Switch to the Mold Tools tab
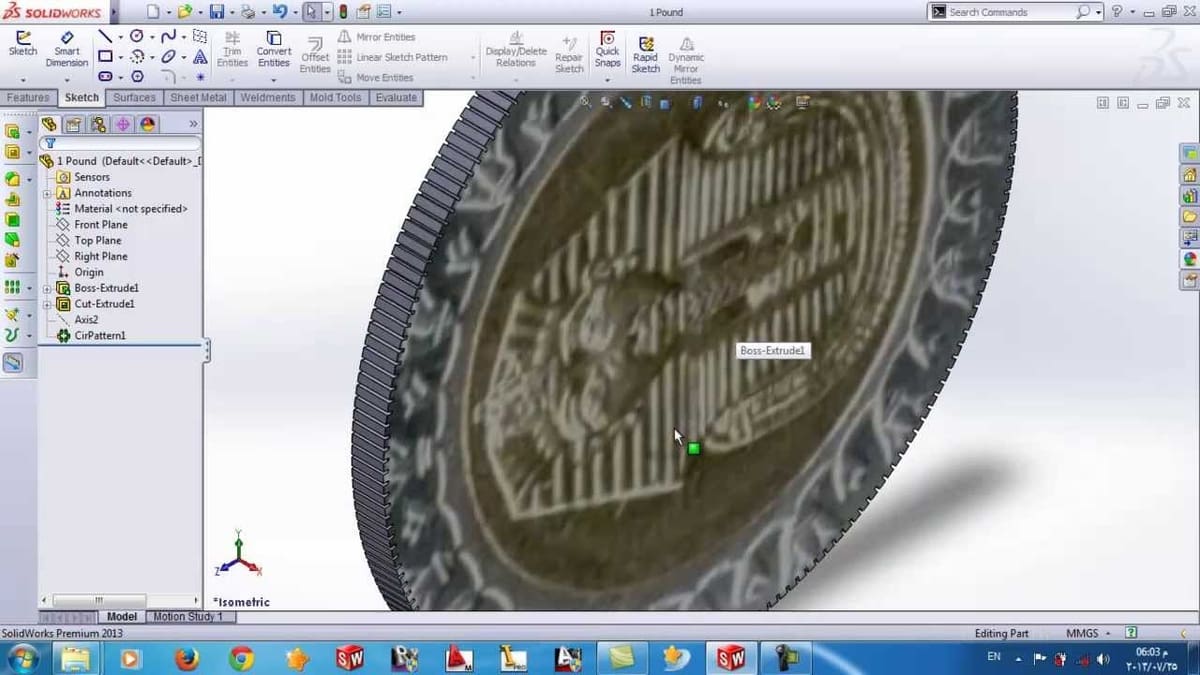The width and height of the screenshot is (1200, 675). click(335, 98)
